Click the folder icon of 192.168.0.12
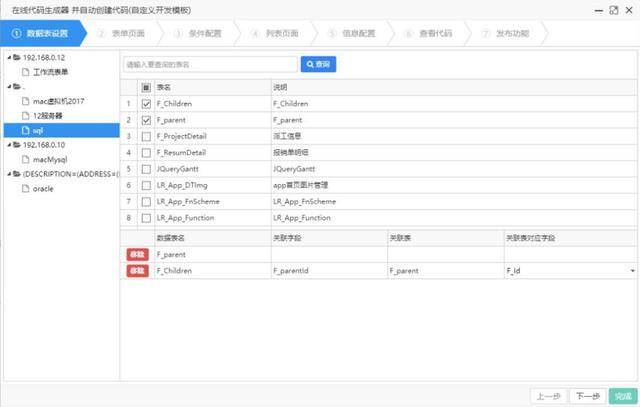640x407 pixels. [x=17, y=58]
